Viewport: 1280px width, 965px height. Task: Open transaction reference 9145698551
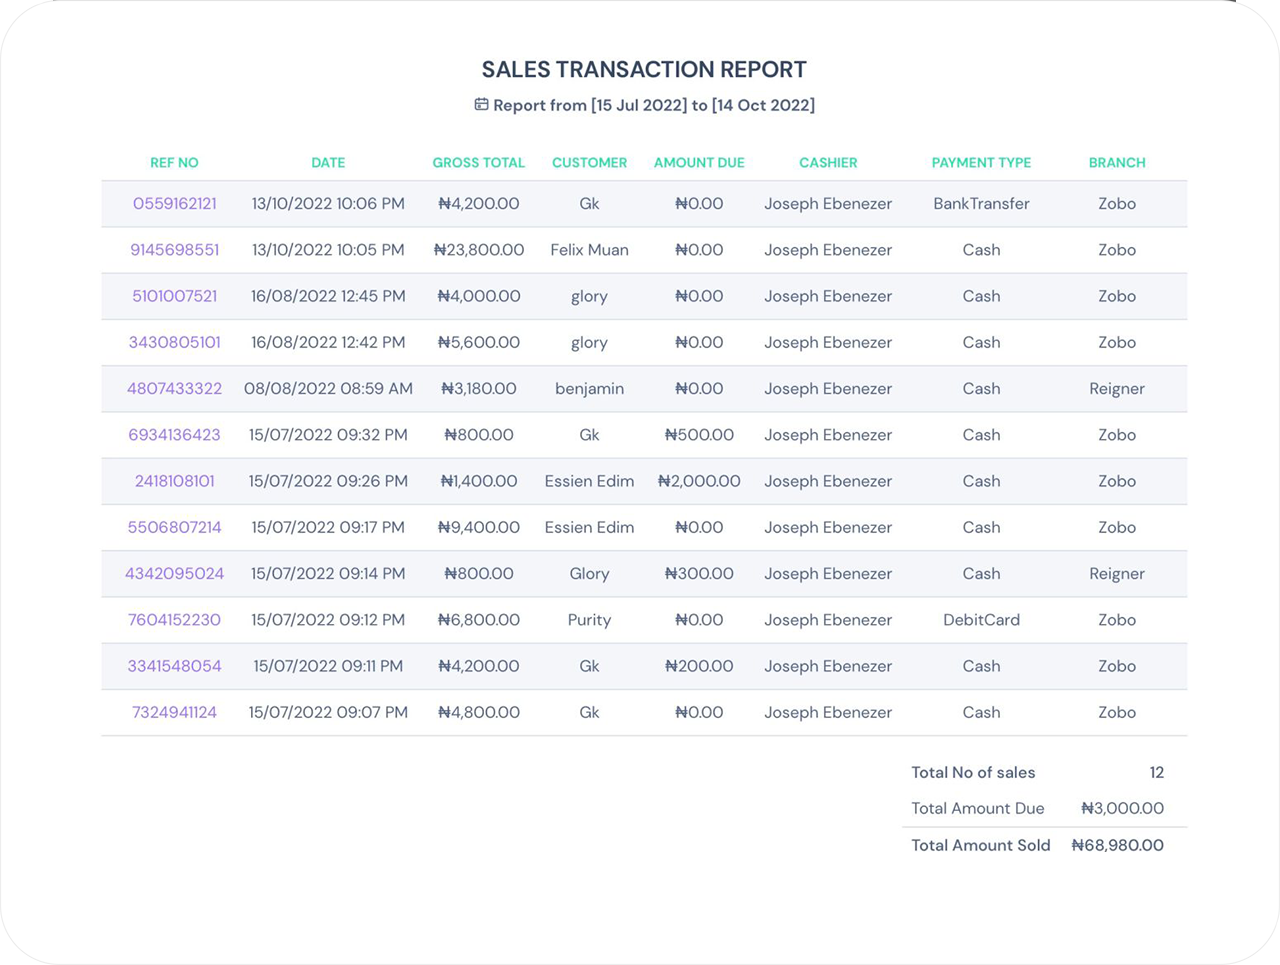click(174, 250)
